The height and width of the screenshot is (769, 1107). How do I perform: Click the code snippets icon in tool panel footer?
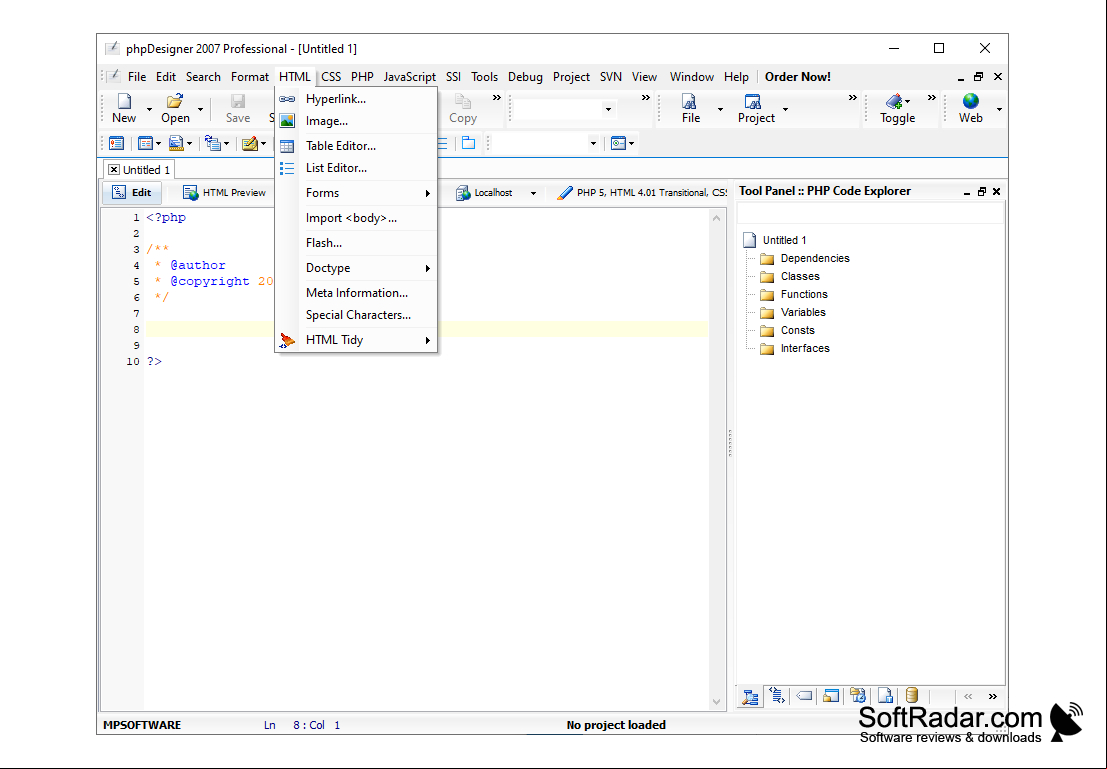(x=777, y=696)
